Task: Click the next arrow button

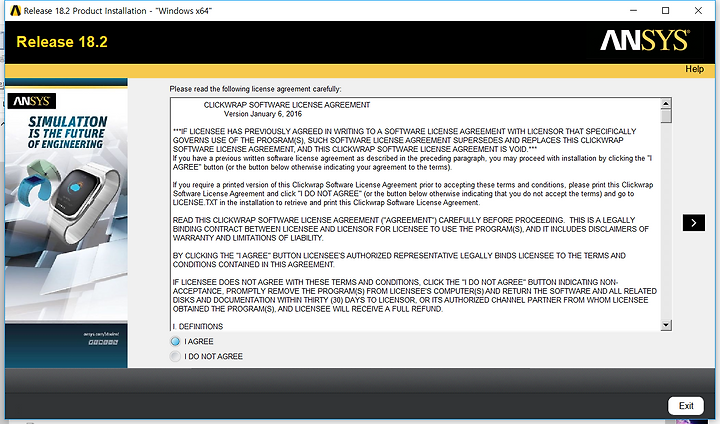Action: pyautogui.click(x=693, y=223)
